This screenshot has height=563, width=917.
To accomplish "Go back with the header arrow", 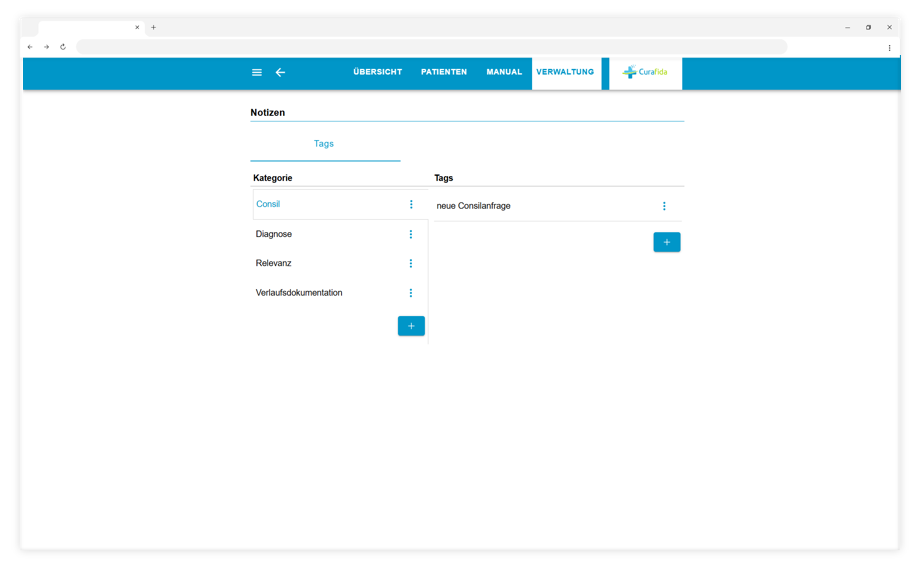I will pyautogui.click(x=280, y=72).
